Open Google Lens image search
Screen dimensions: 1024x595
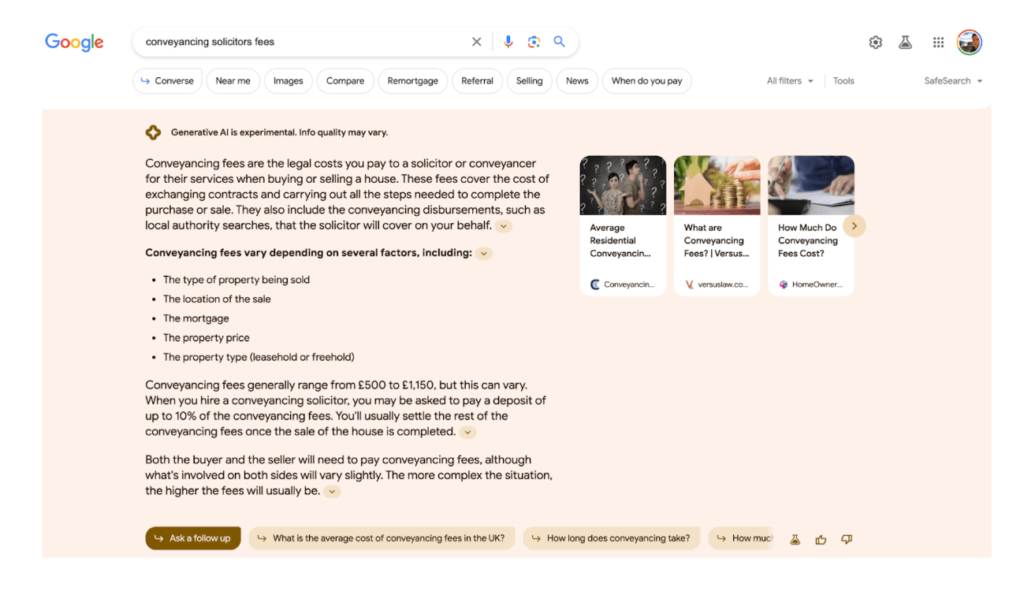coord(534,41)
